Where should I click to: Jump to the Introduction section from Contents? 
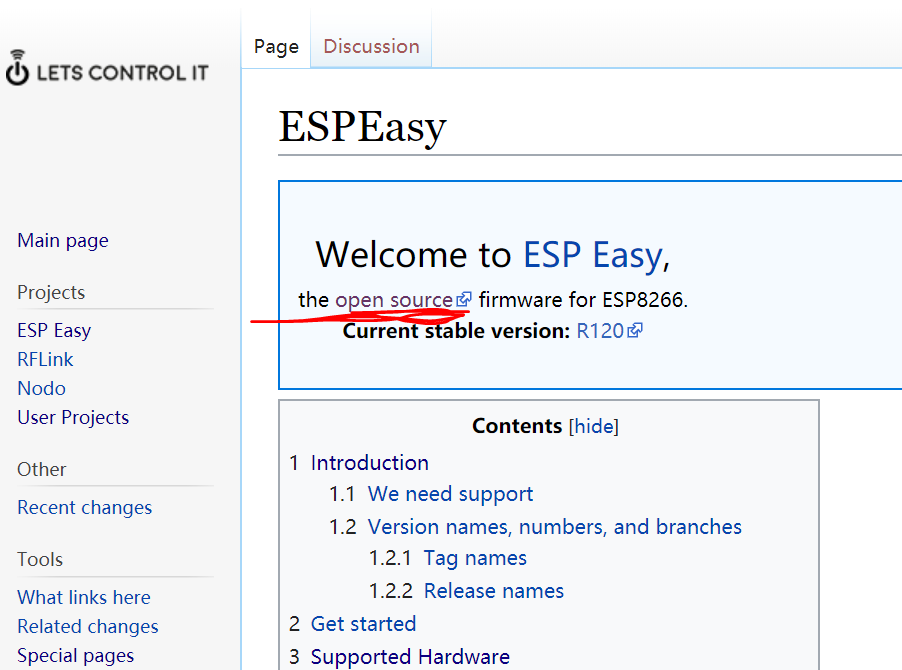pos(370,462)
